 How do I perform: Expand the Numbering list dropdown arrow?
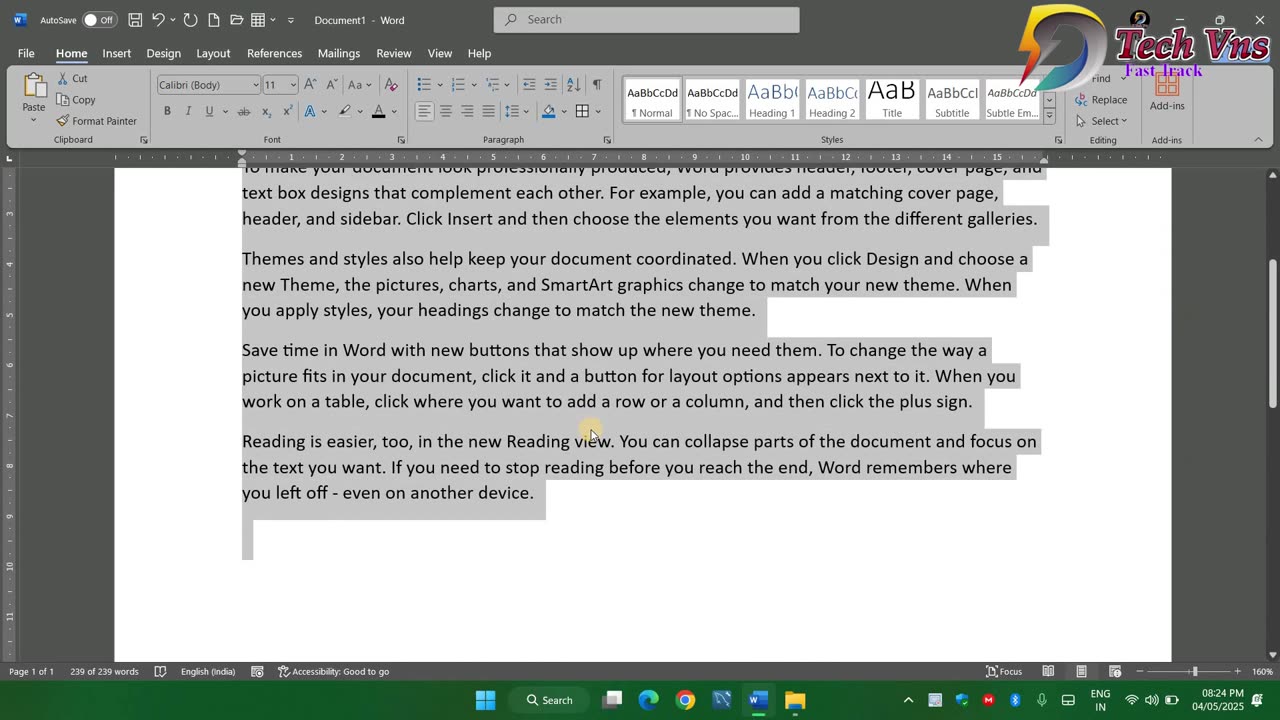[x=473, y=85]
